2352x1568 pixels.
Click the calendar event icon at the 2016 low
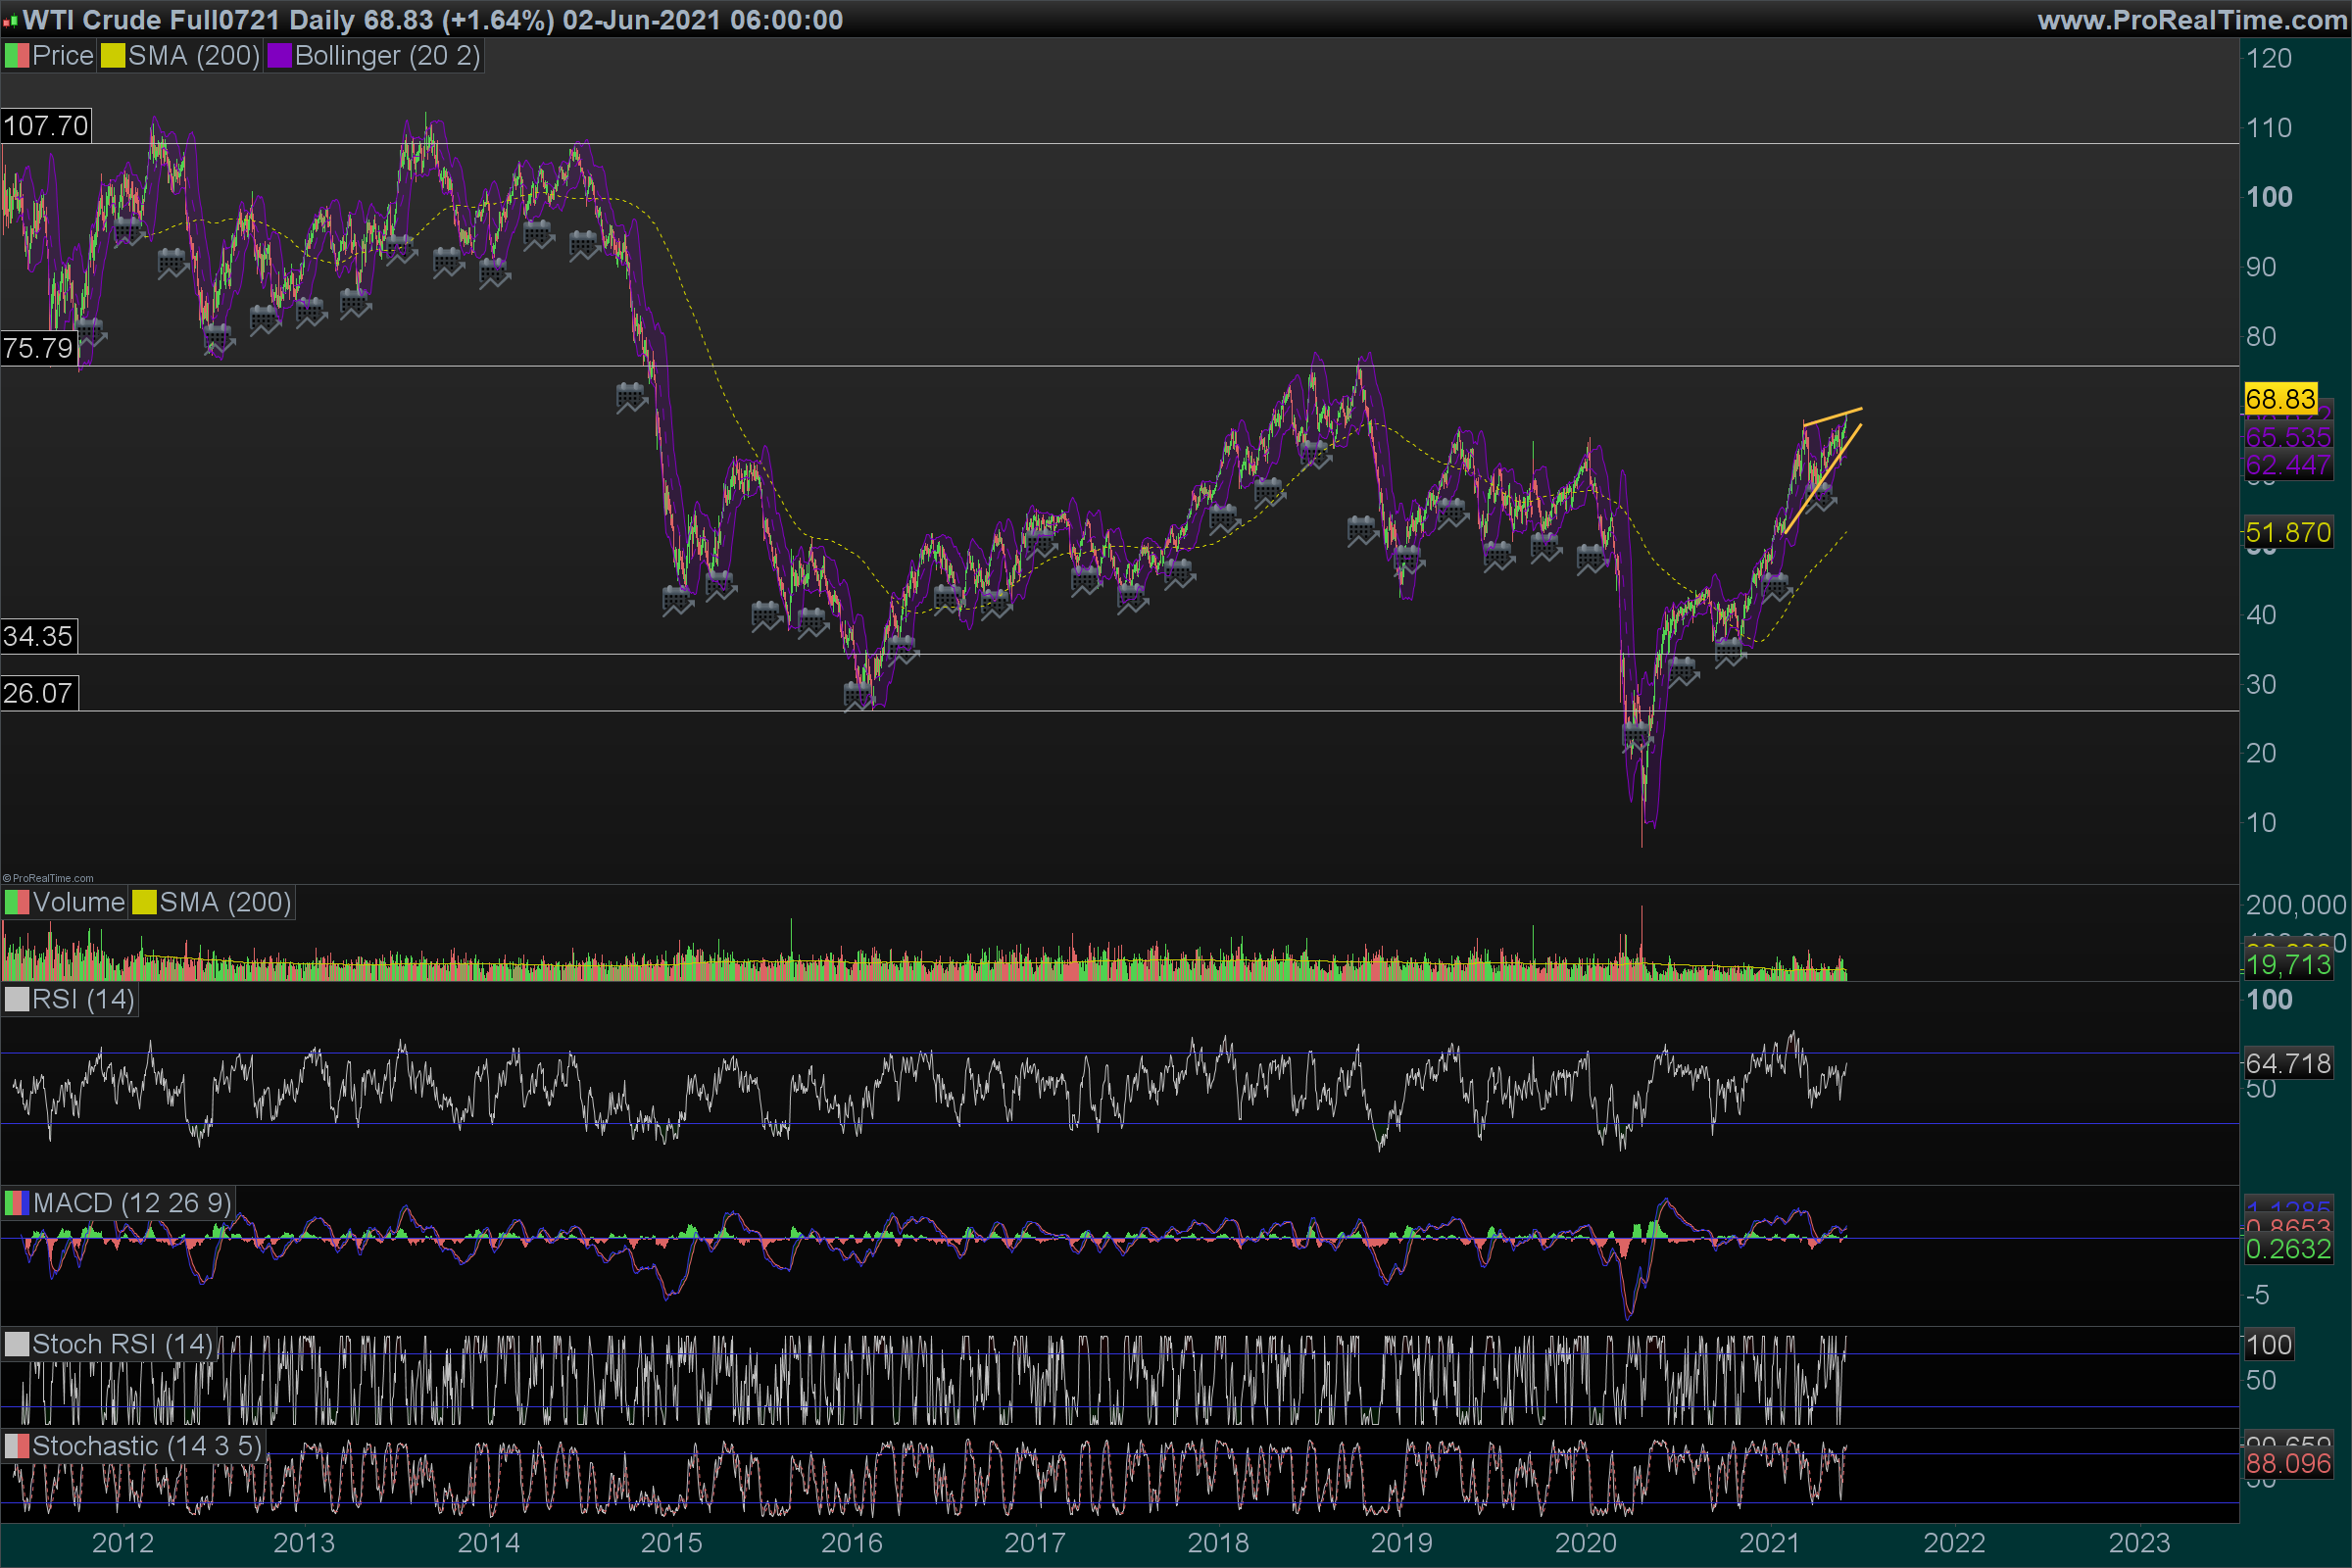[x=858, y=694]
